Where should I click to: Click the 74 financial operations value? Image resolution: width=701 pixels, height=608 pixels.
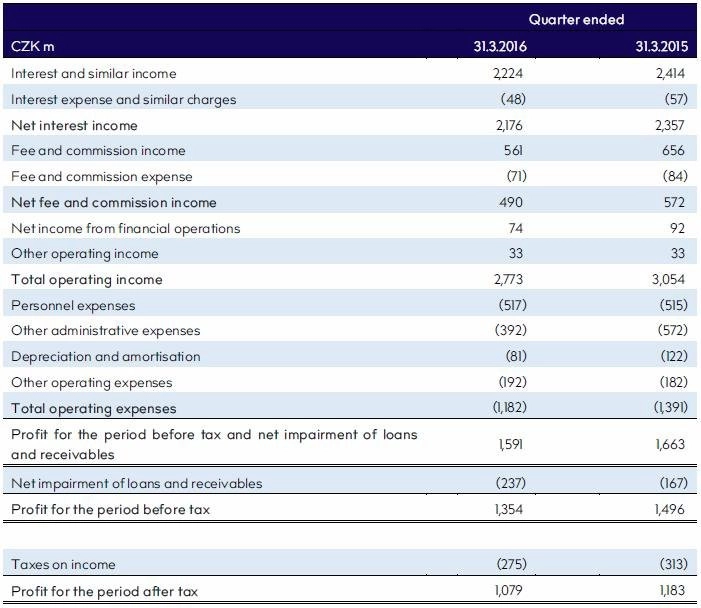(515, 228)
